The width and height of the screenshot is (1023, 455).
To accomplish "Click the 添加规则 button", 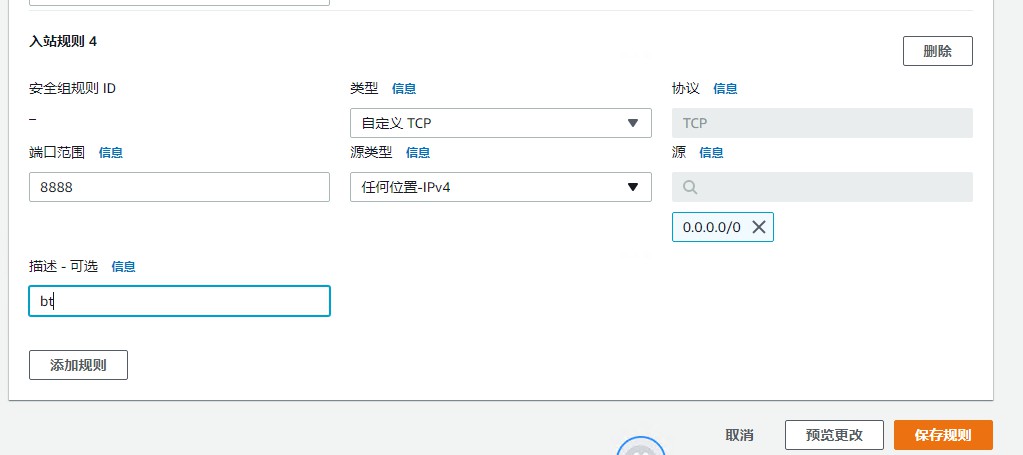I will click(78, 365).
